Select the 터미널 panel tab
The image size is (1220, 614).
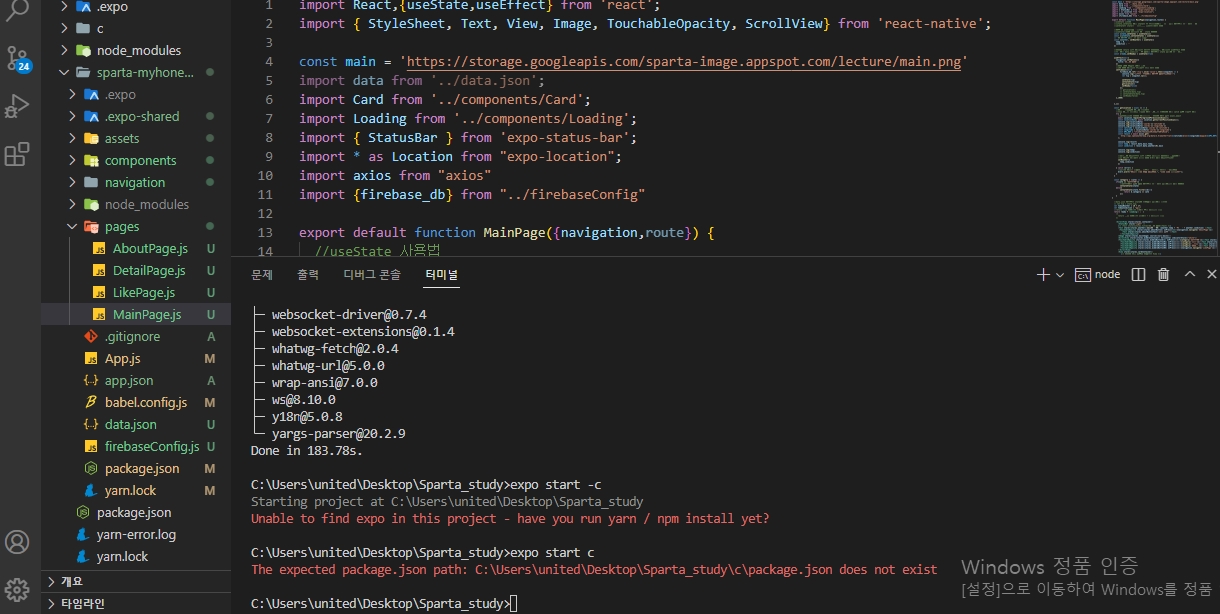coord(441,274)
